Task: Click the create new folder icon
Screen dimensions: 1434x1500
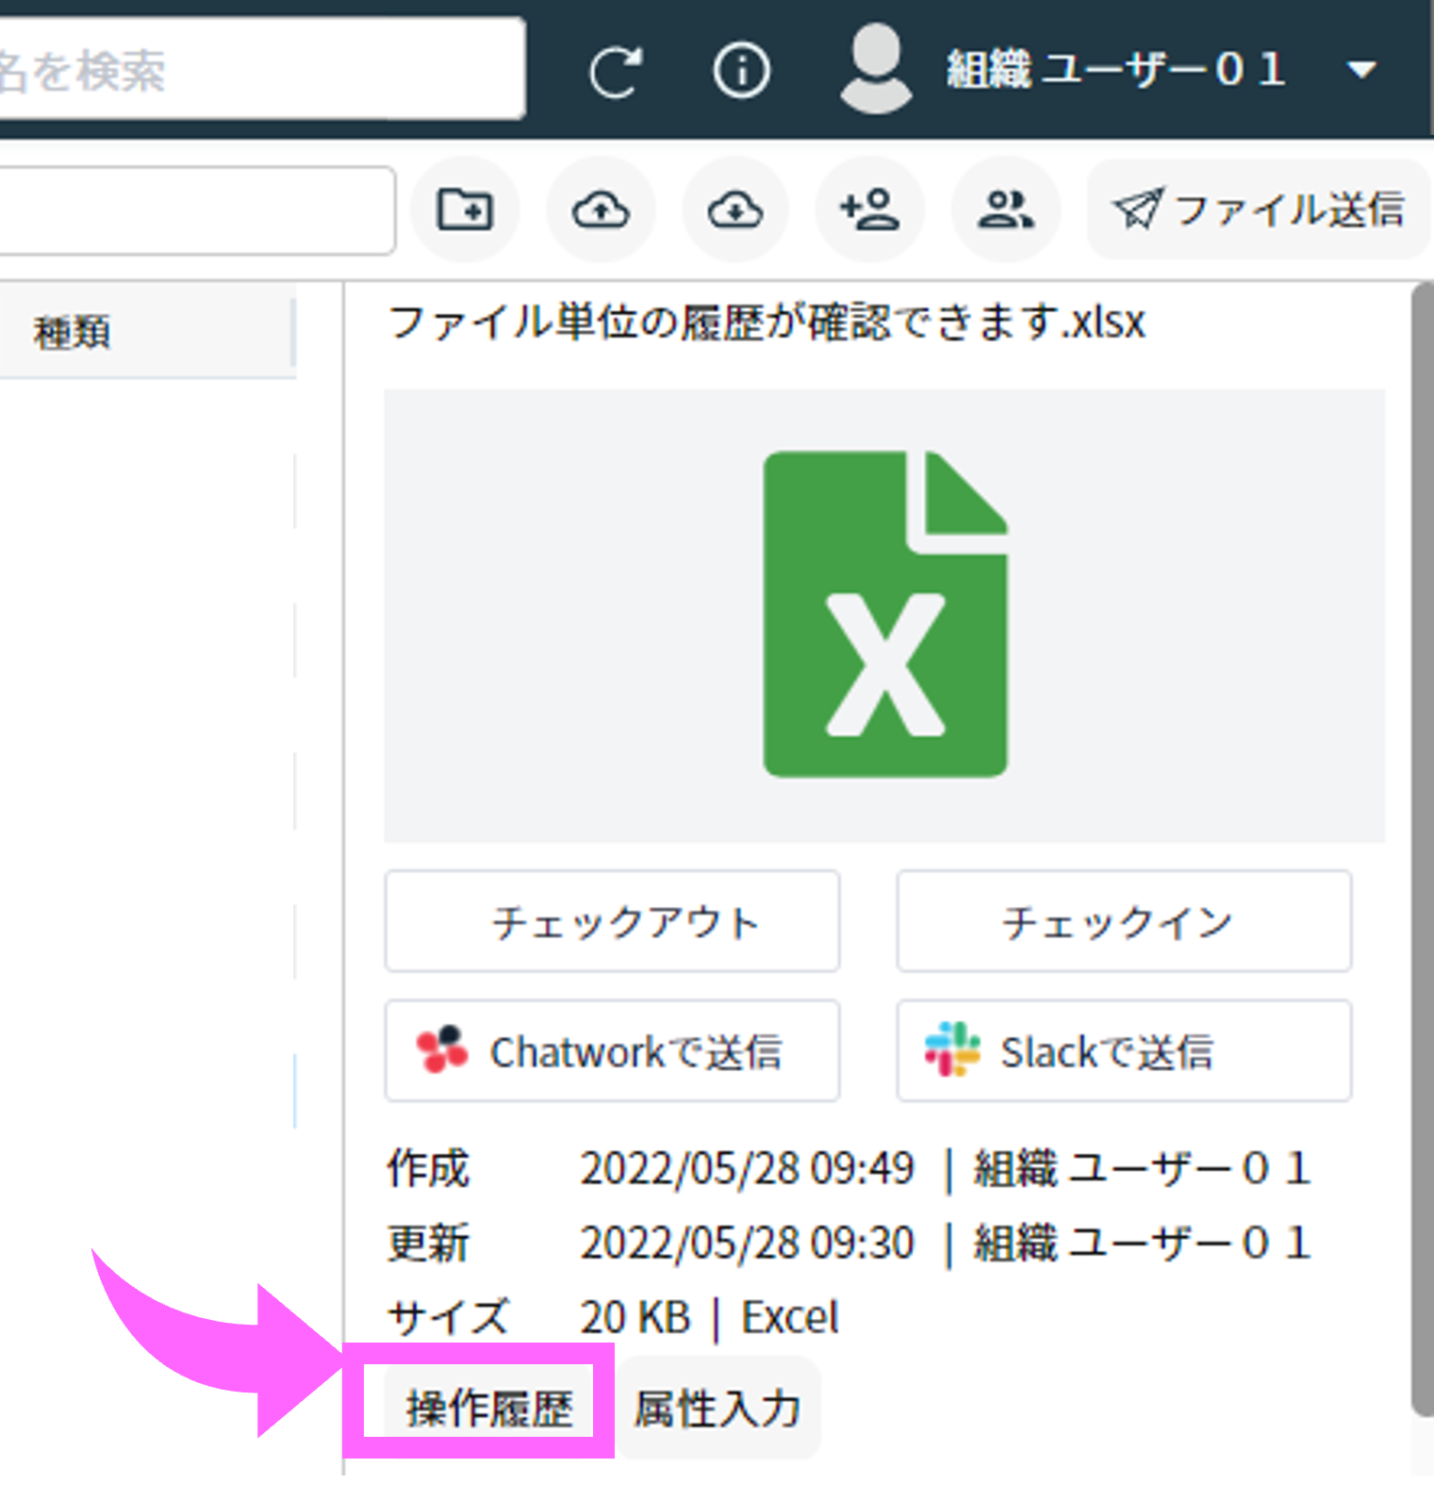Action: pyautogui.click(x=465, y=210)
